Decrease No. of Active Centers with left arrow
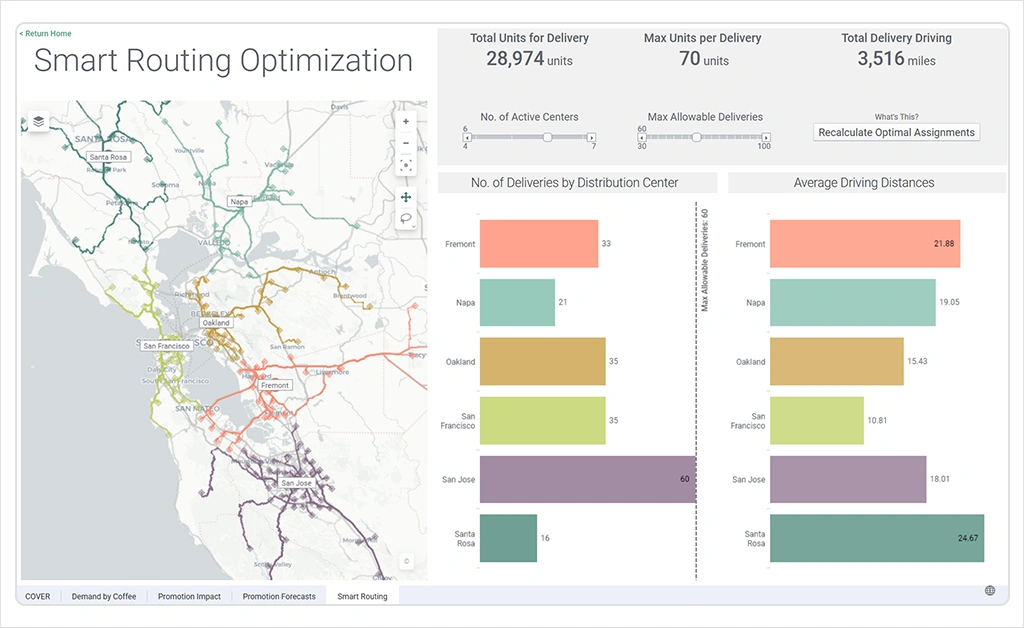The width and height of the screenshot is (1024, 628). coord(468,137)
